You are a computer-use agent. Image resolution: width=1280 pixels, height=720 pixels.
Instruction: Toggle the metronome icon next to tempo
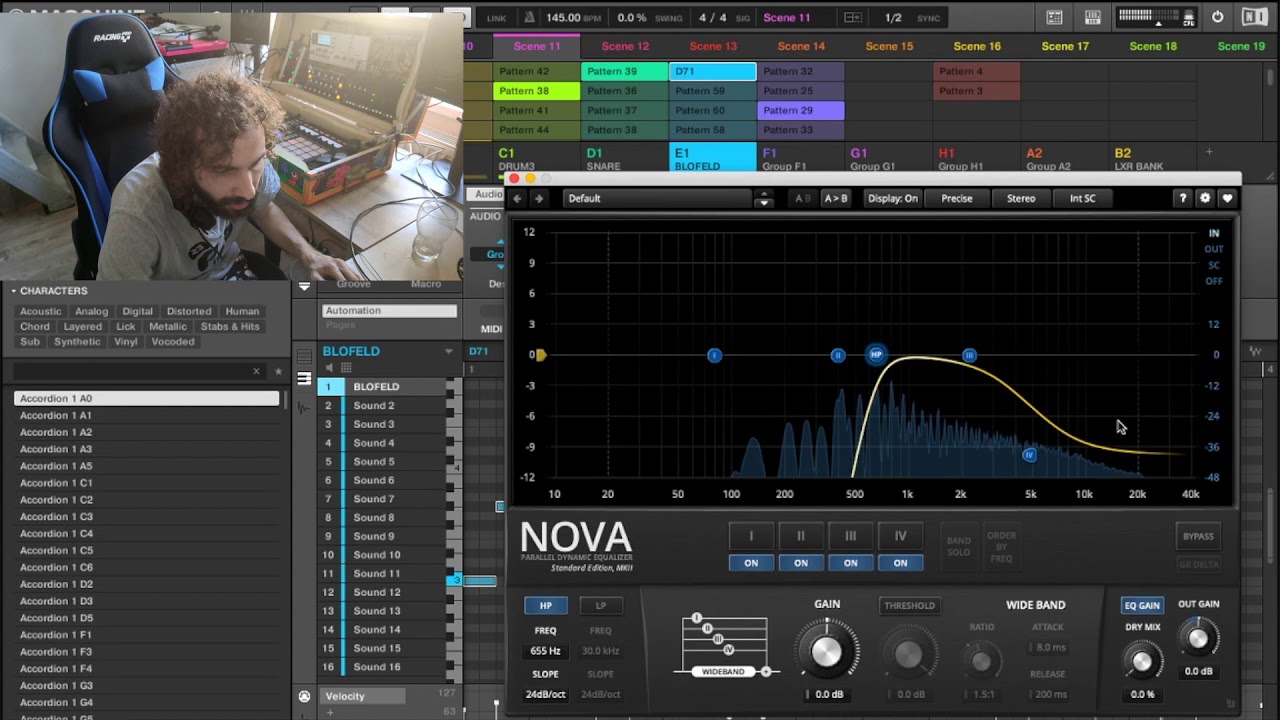point(530,17)
